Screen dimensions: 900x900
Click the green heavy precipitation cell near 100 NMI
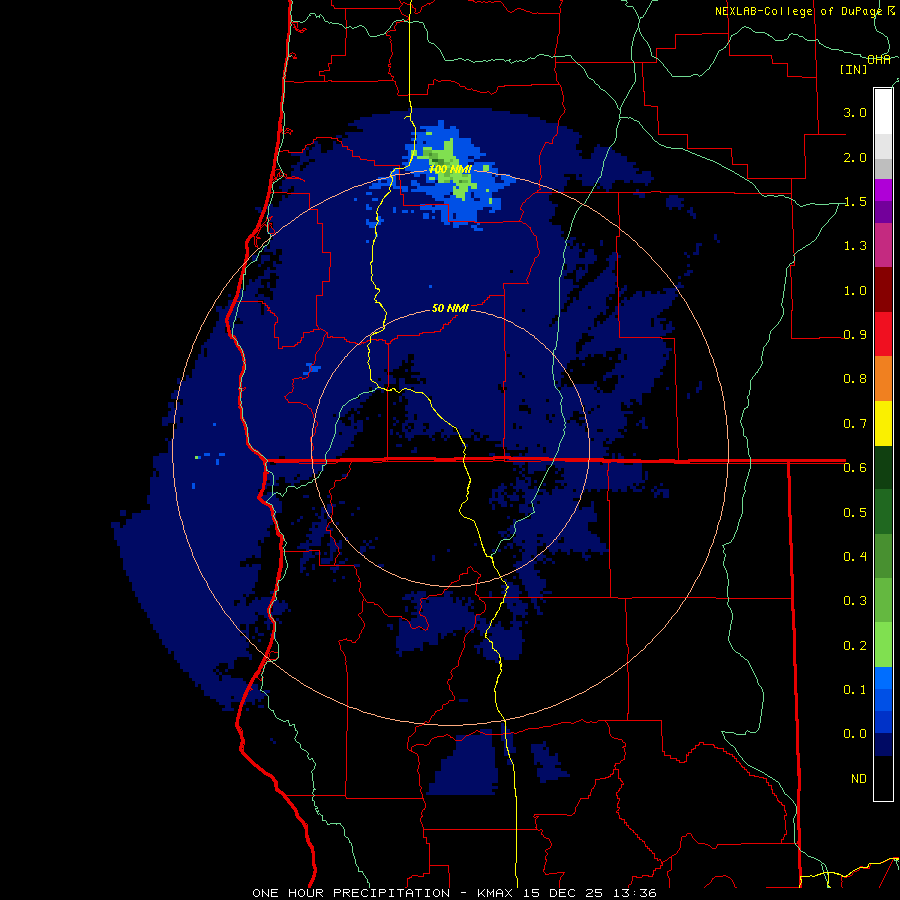click(x=451, y=169)
